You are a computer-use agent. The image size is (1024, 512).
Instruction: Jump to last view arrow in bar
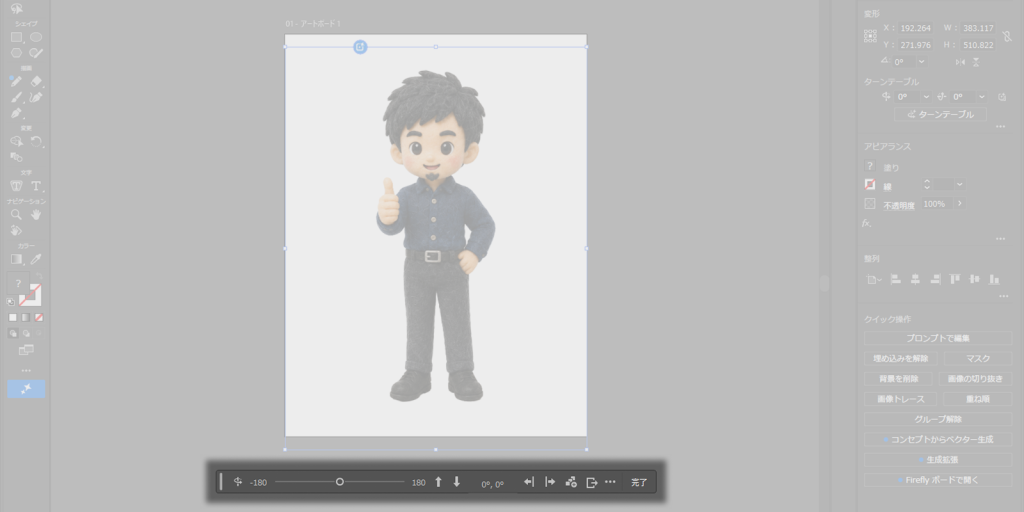550,482
